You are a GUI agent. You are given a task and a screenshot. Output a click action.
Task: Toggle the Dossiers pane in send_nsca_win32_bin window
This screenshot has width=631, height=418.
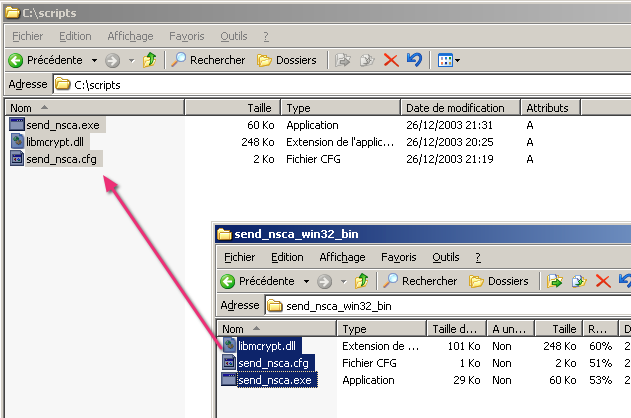coord(498,281)
